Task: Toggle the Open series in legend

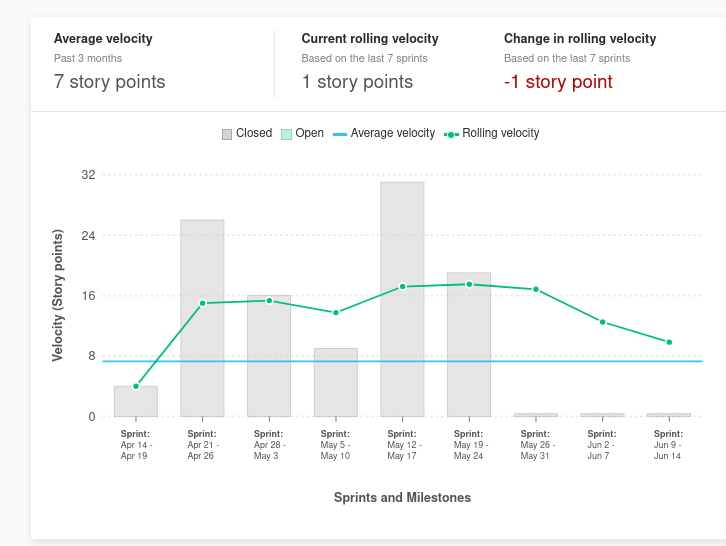Action: (309, 133)
